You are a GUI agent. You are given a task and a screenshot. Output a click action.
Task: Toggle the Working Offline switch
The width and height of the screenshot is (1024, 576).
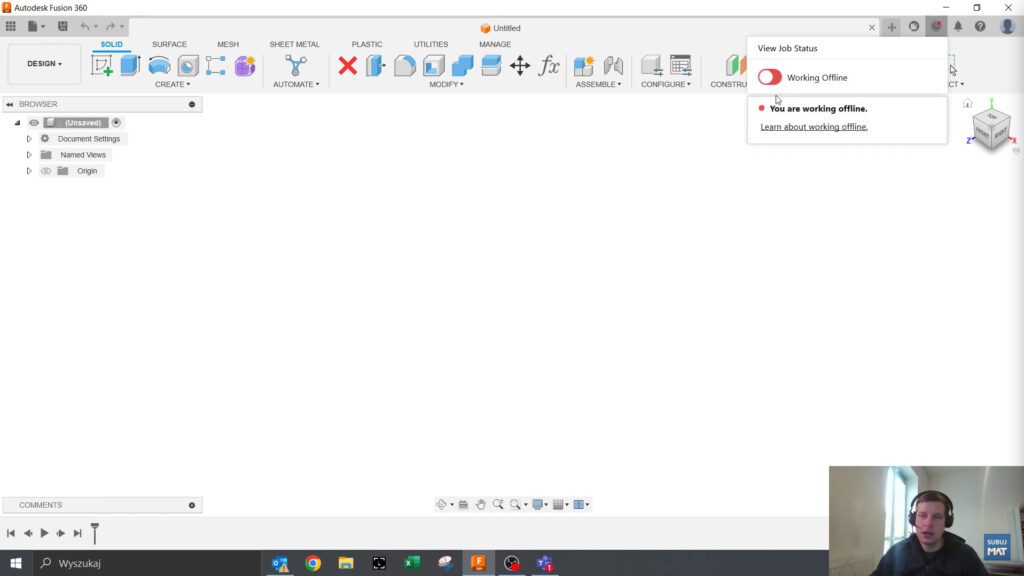tap(770, 77)
